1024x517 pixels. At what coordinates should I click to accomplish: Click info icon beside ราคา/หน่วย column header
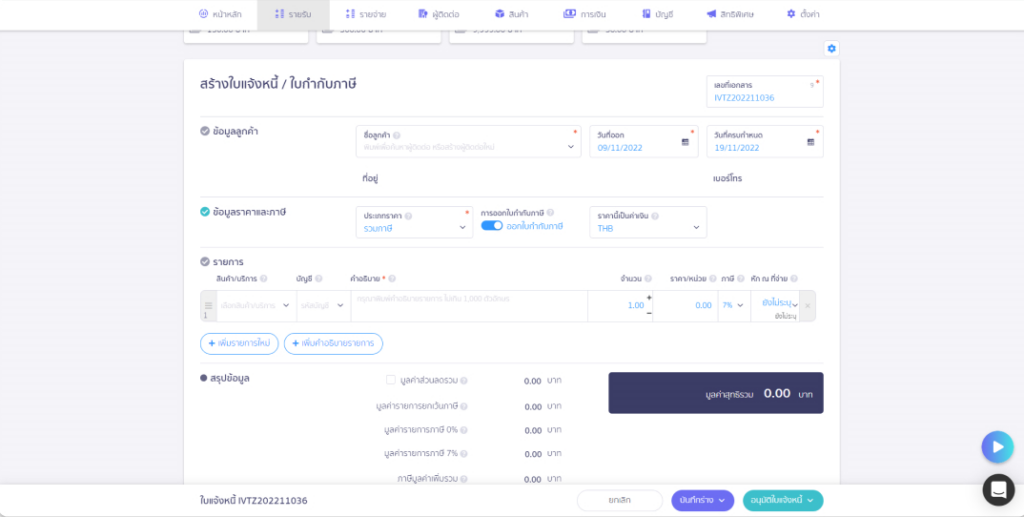(713, 279)
